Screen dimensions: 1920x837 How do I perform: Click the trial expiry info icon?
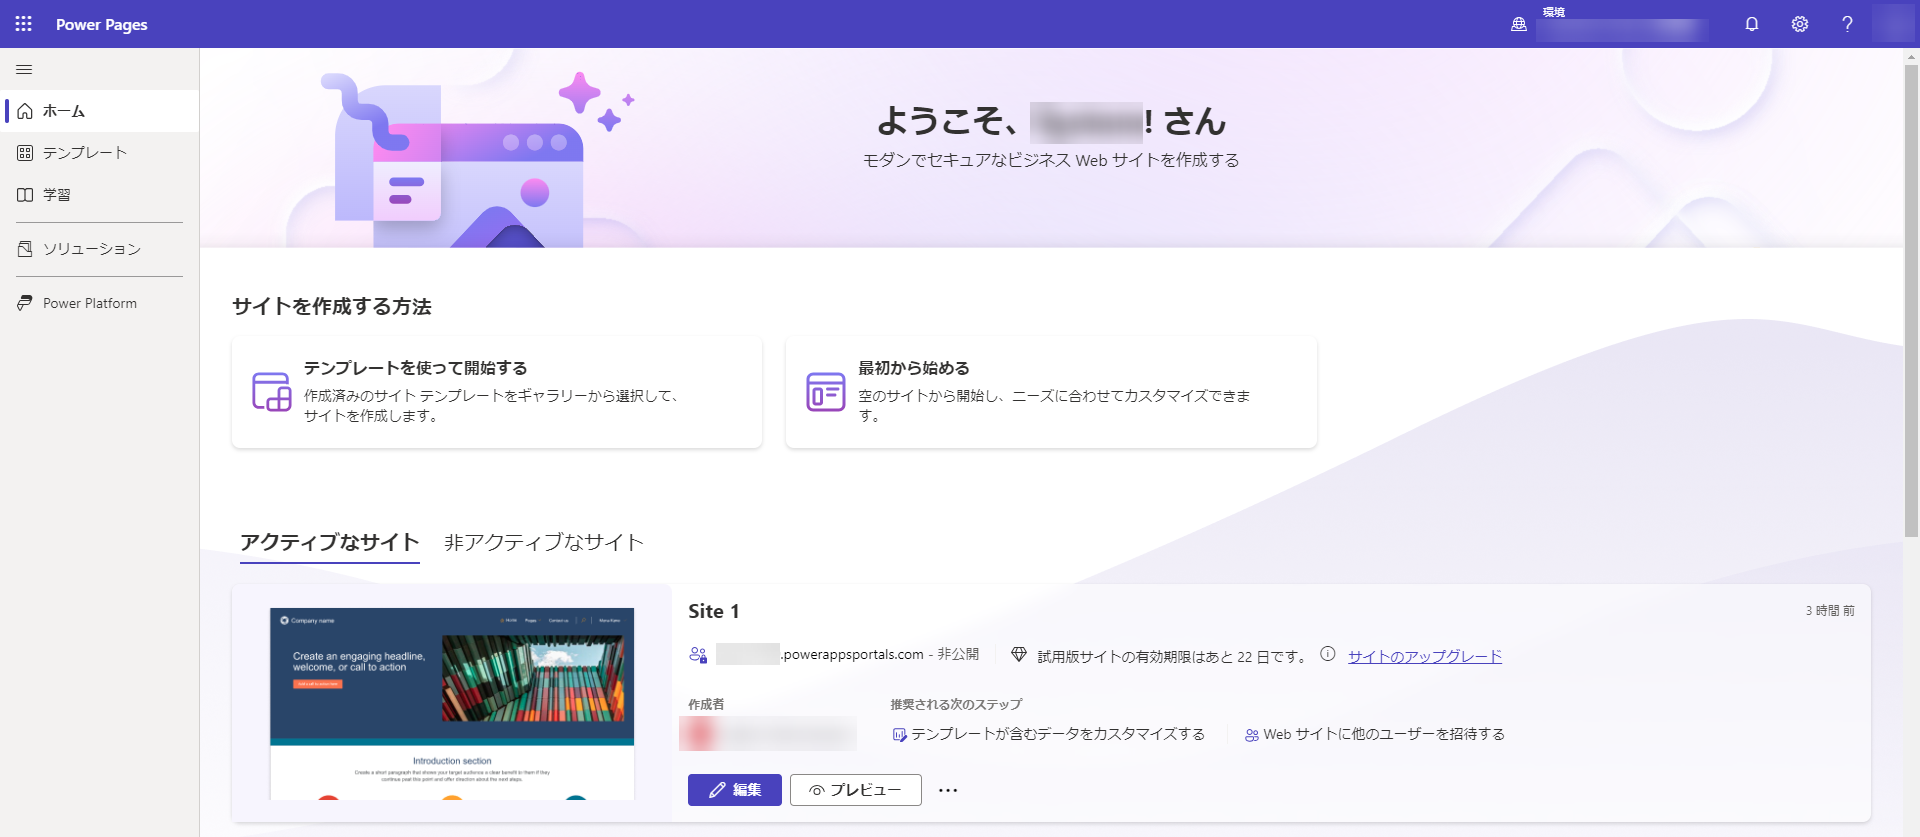1328,654
